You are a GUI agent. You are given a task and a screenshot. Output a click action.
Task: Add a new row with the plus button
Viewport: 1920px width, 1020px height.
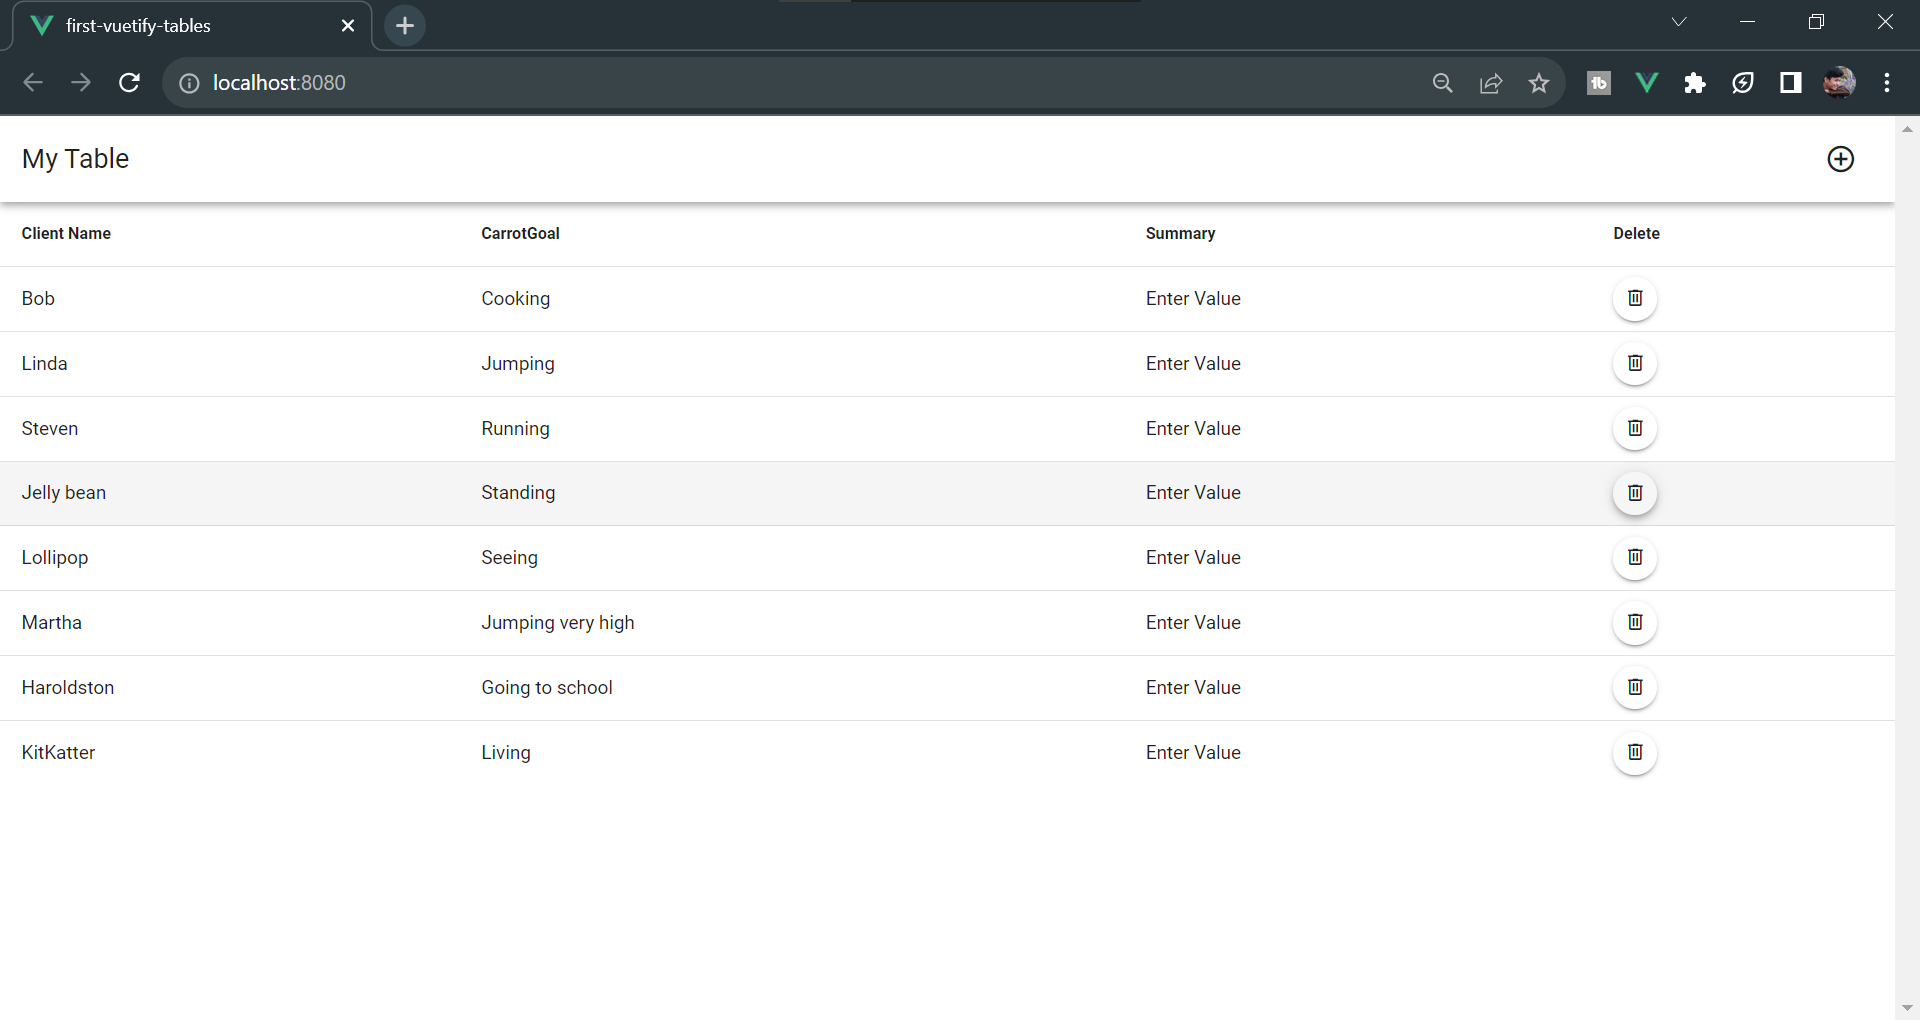1841,158
